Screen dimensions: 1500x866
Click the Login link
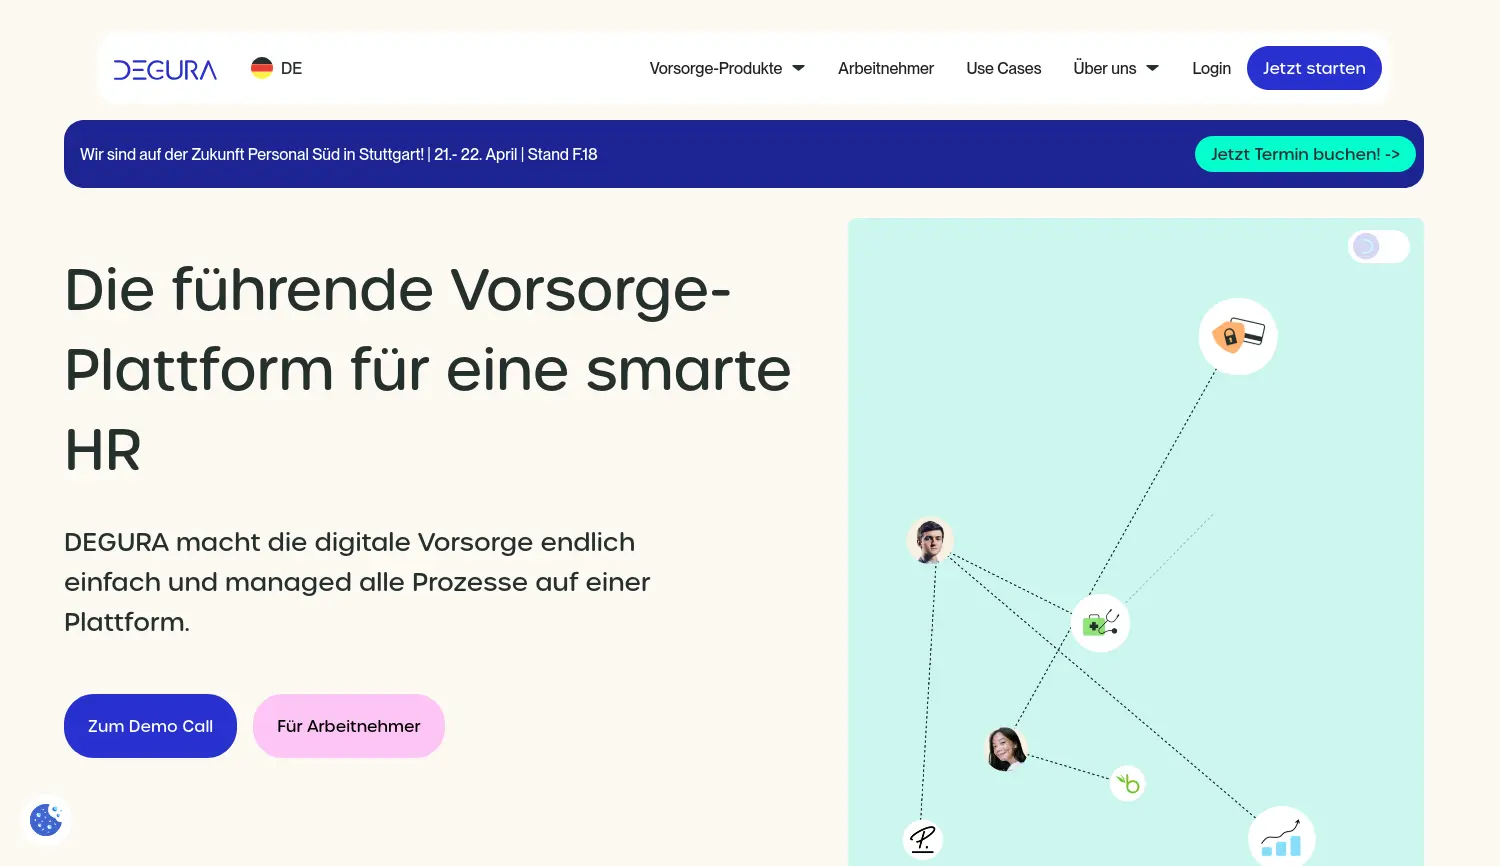click(1211, 68)
